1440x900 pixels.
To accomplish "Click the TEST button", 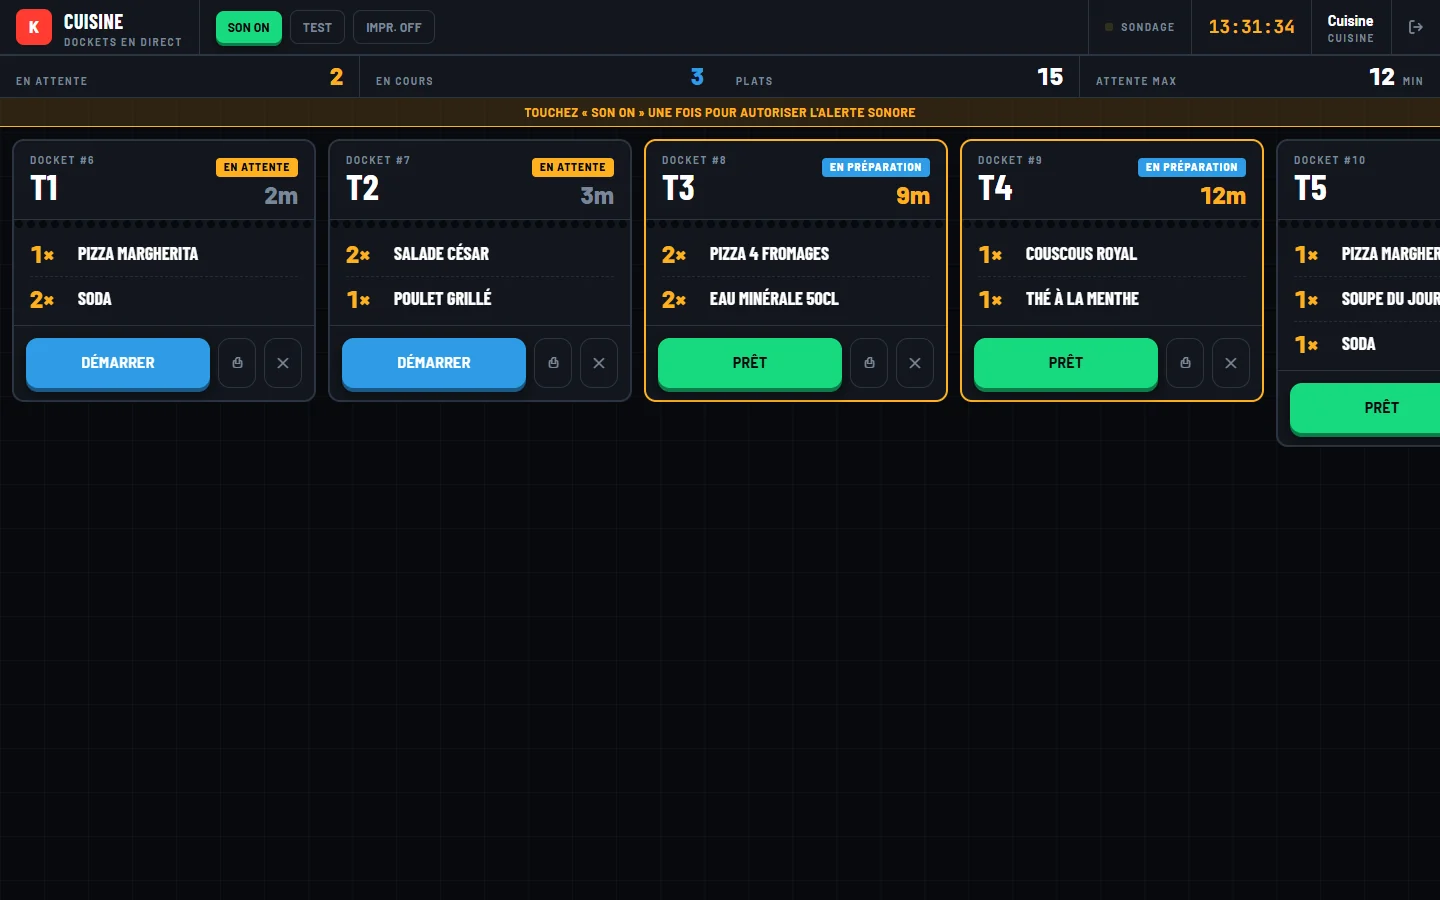I will click(x=317, y=27).
